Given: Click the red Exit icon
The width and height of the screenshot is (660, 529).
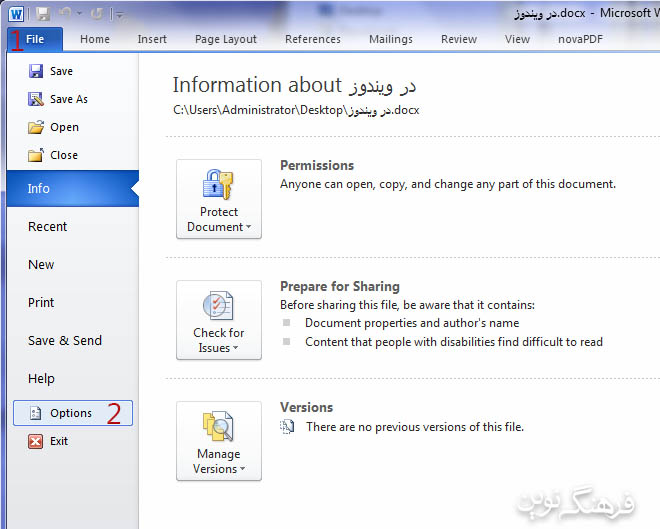Looking at the screenshot, I should tap(35, 441).
